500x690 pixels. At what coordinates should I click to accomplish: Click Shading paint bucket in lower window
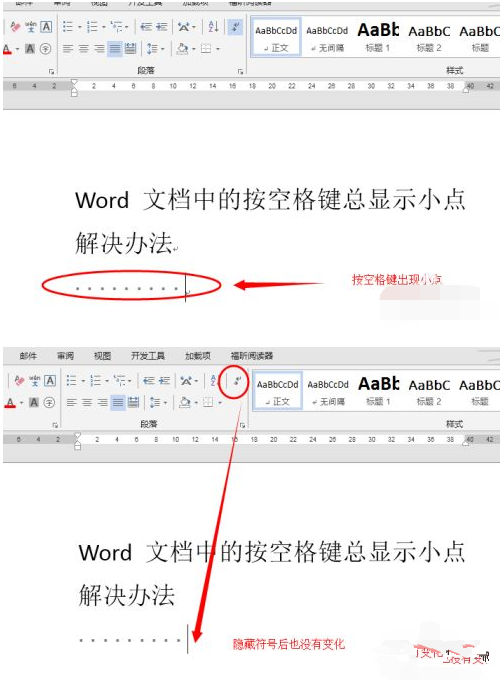(185, 402)
